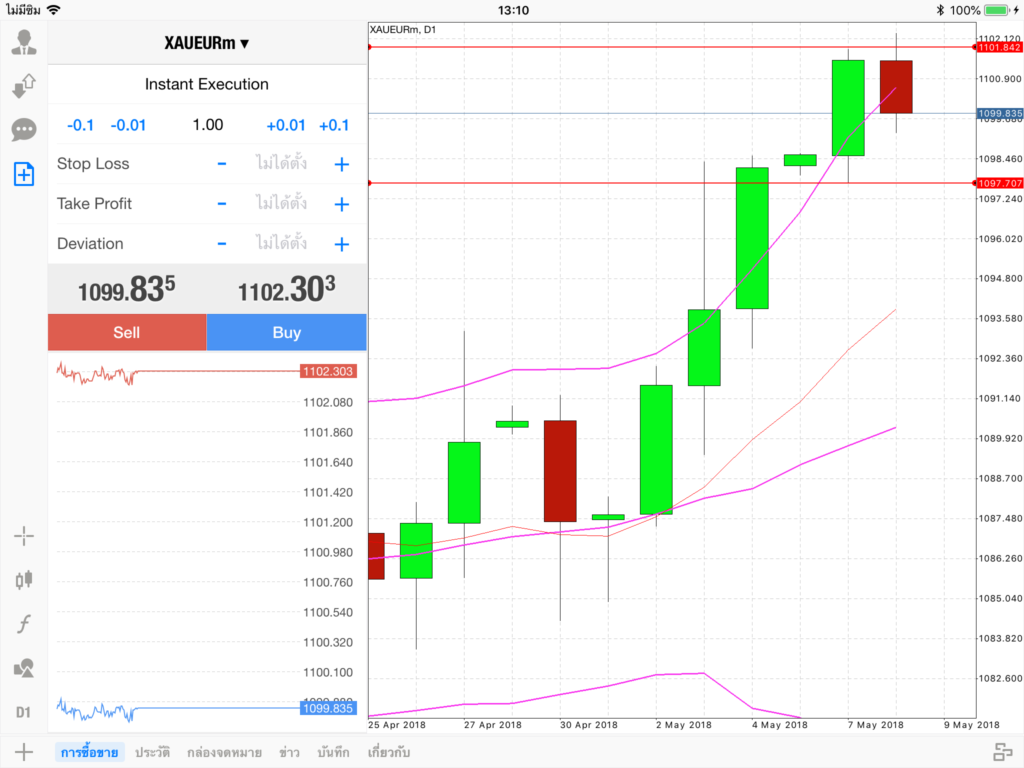This screenshot has width=1024, height=768.
Task: Select the 1101.842 red horizontal line marker
Action: [999, 47]
